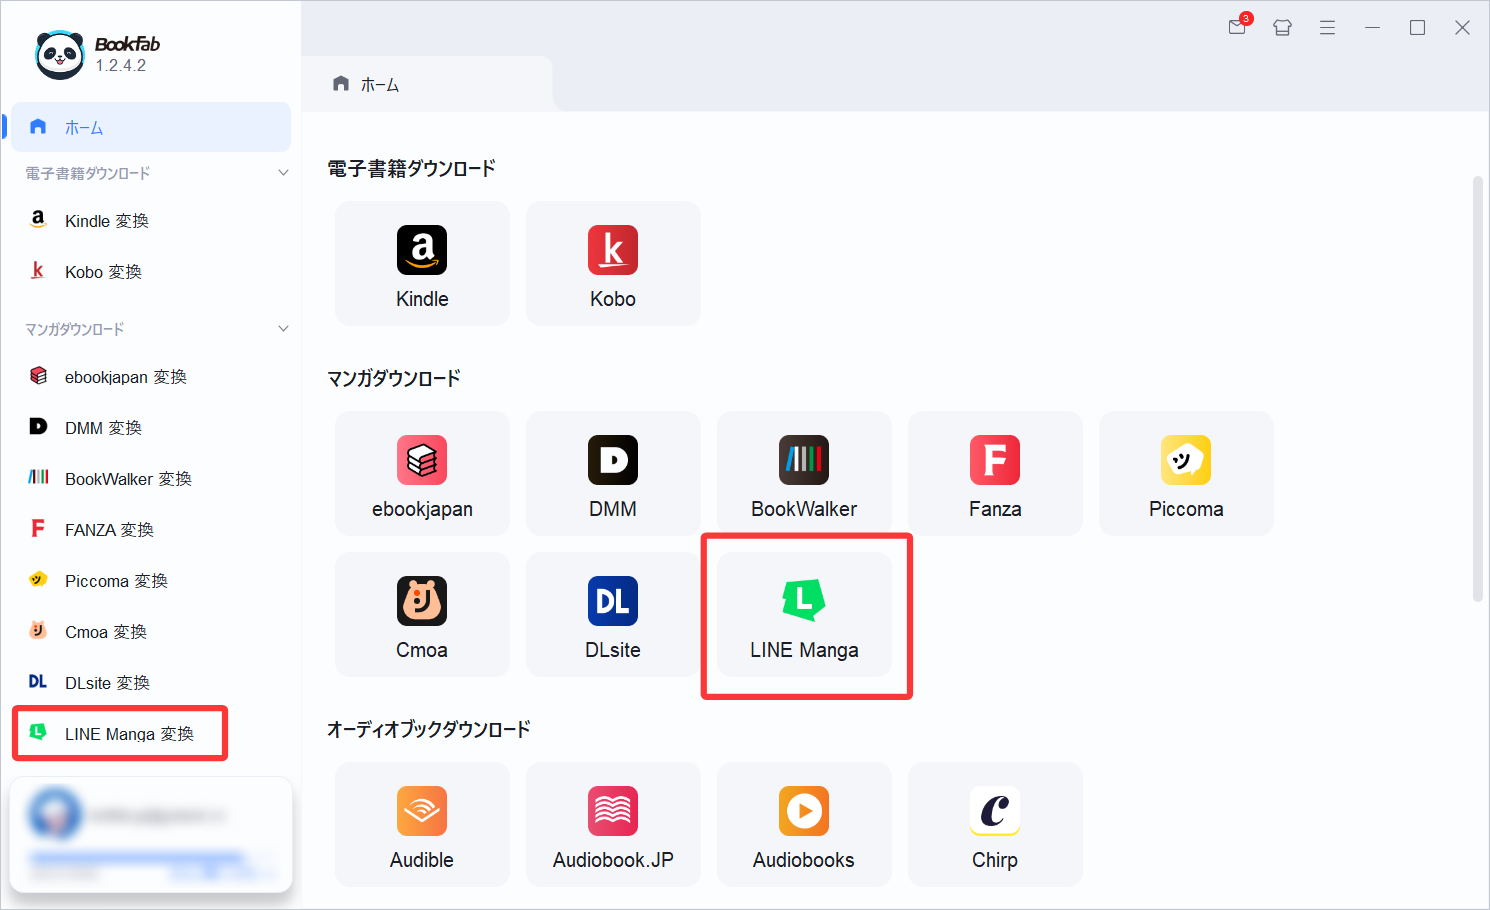Open the Chirp audiobook tile
The width and height of the screenshot is (1490, 910).
(x=995, y=825)
